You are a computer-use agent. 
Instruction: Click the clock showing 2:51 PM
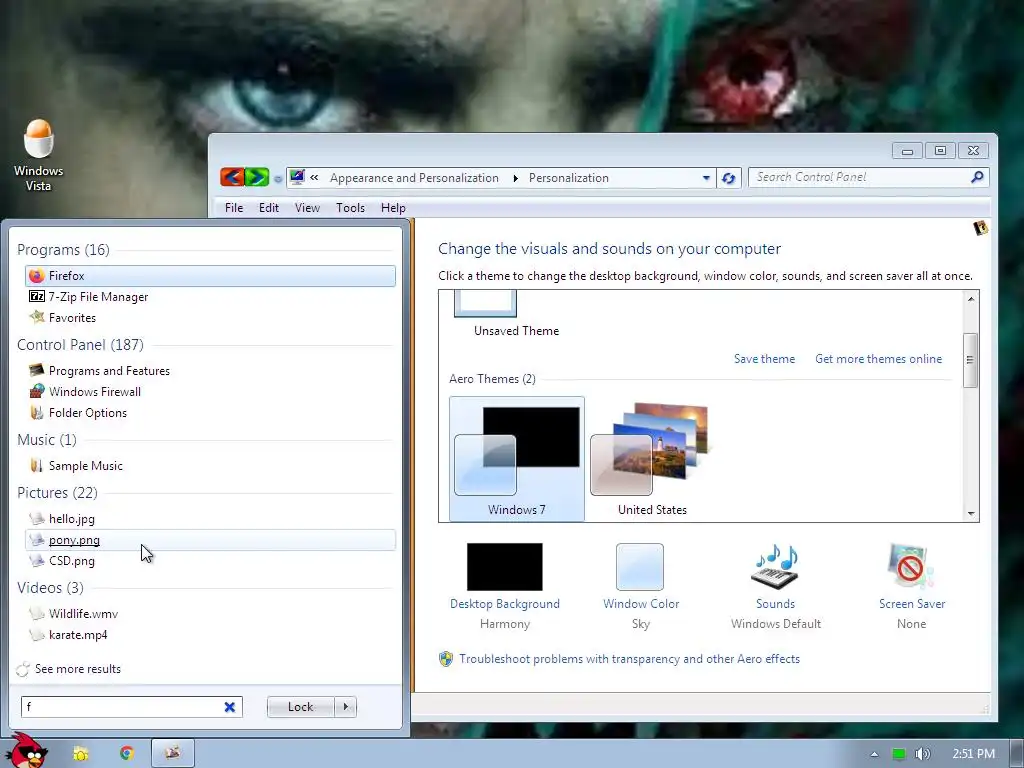click(973, 754)
